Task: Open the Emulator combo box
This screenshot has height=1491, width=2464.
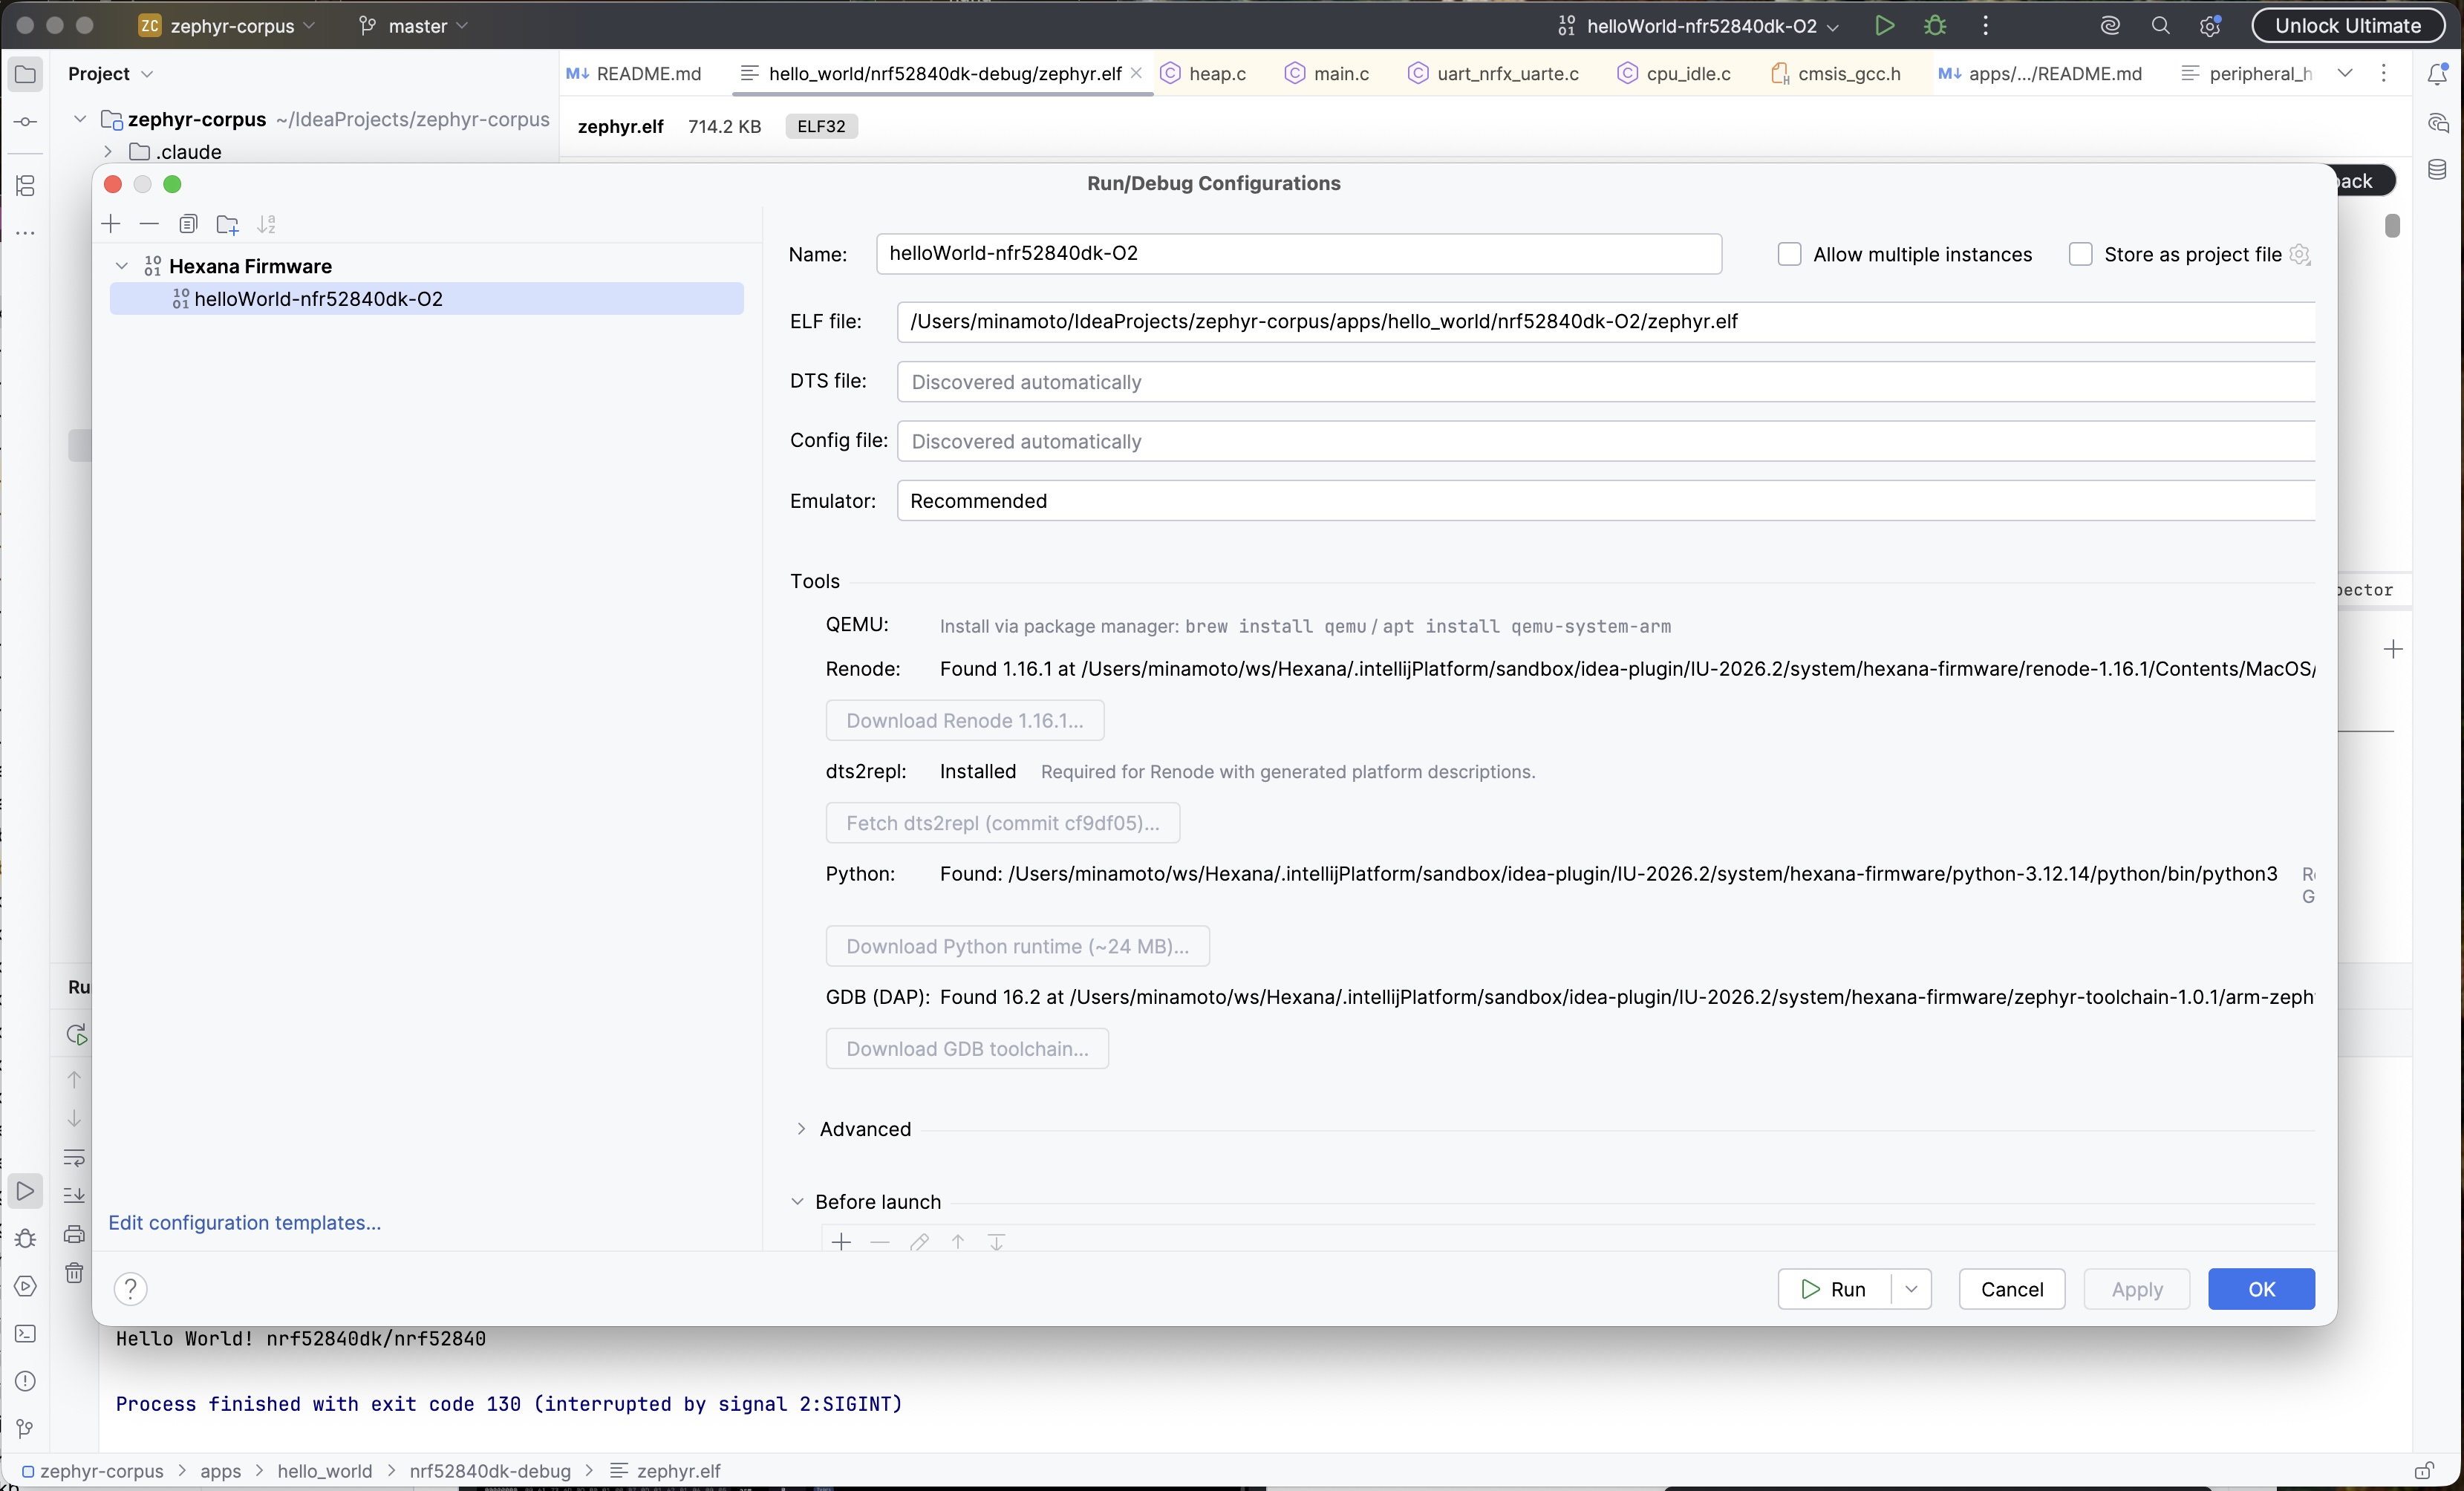Action: click(1606, 501)
